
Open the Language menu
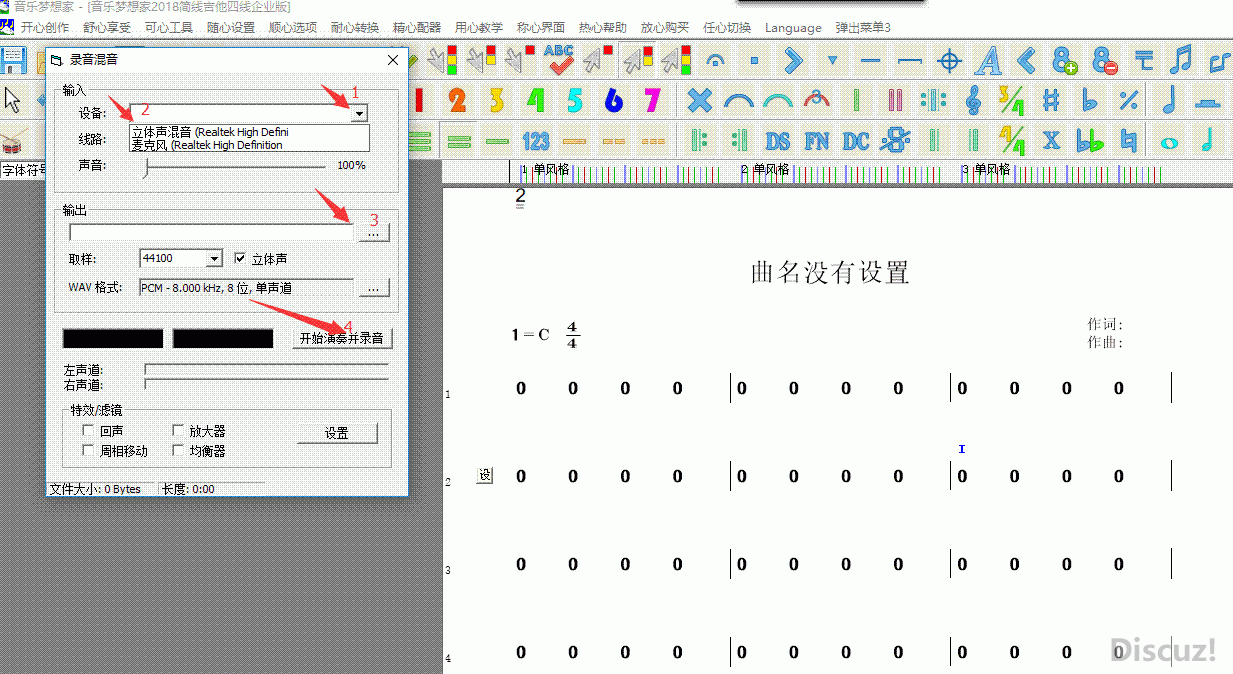793,28
